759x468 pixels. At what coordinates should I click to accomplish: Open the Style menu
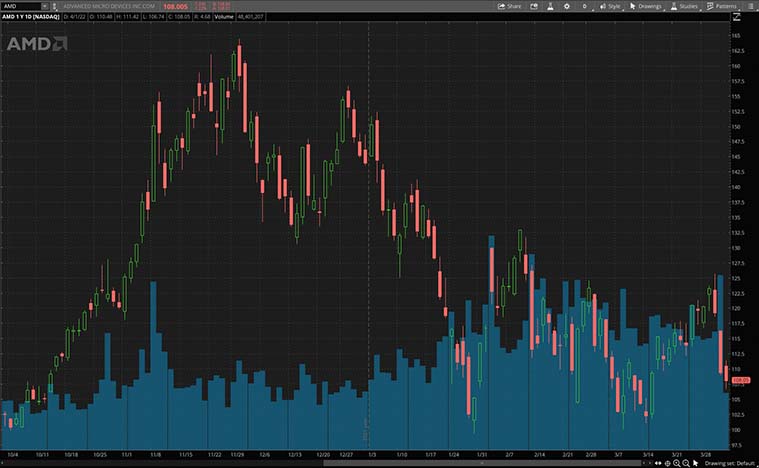pos(610,6)
